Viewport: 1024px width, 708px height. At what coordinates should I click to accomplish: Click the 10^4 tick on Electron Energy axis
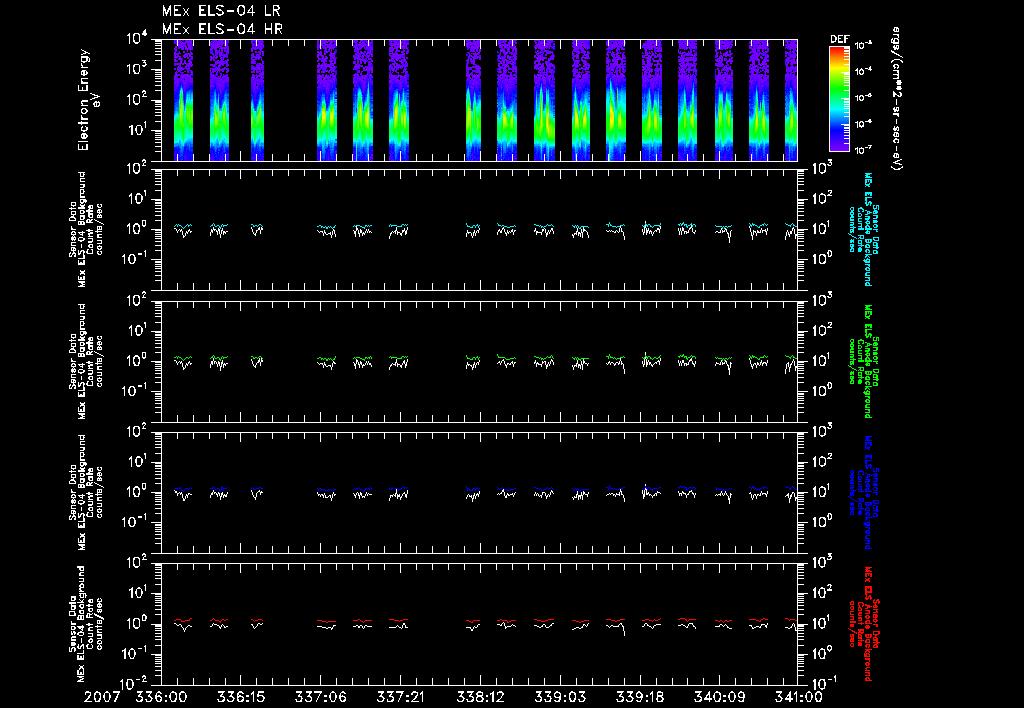[138, 39]
